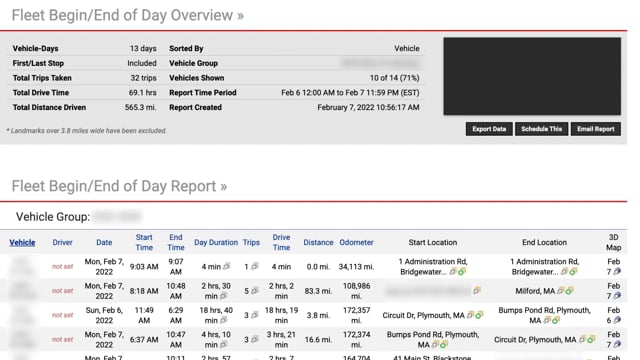This screenshot has width=640, height=360.
Task: Open trips detail icon in 6:37 AM row
Action: [255, 339]
